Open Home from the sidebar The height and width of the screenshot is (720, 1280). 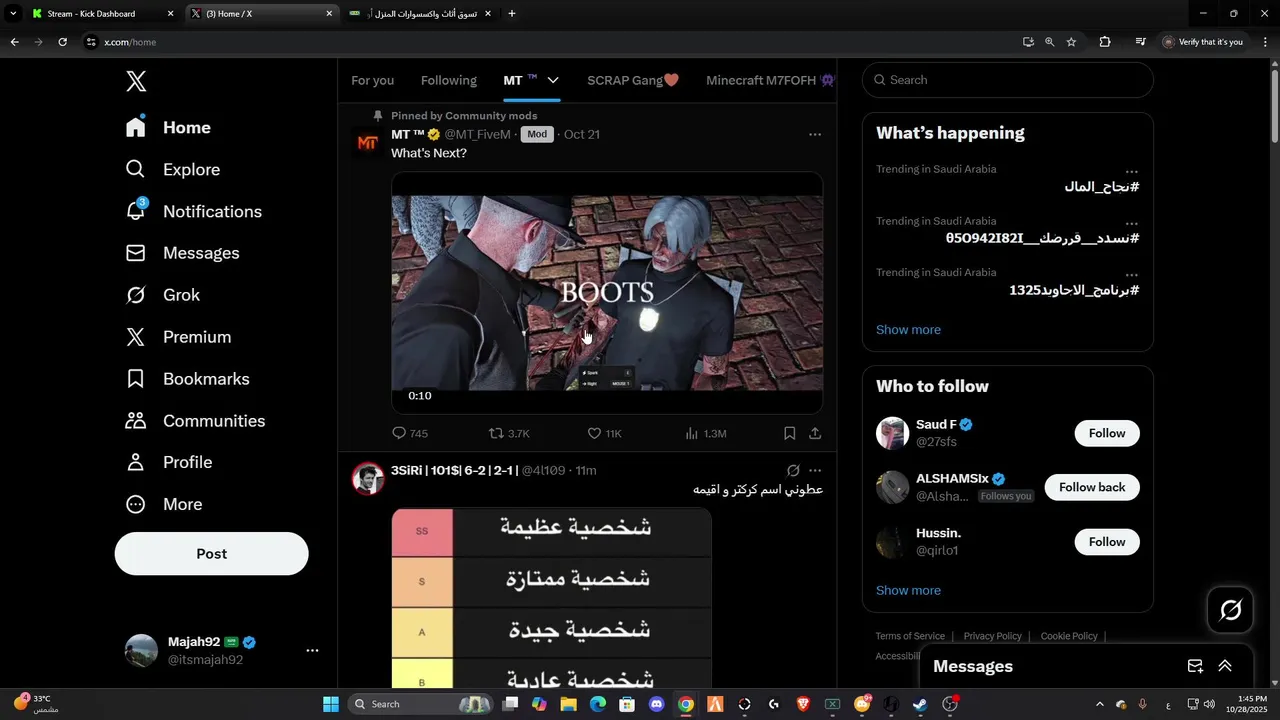click(x=168, y=128)
